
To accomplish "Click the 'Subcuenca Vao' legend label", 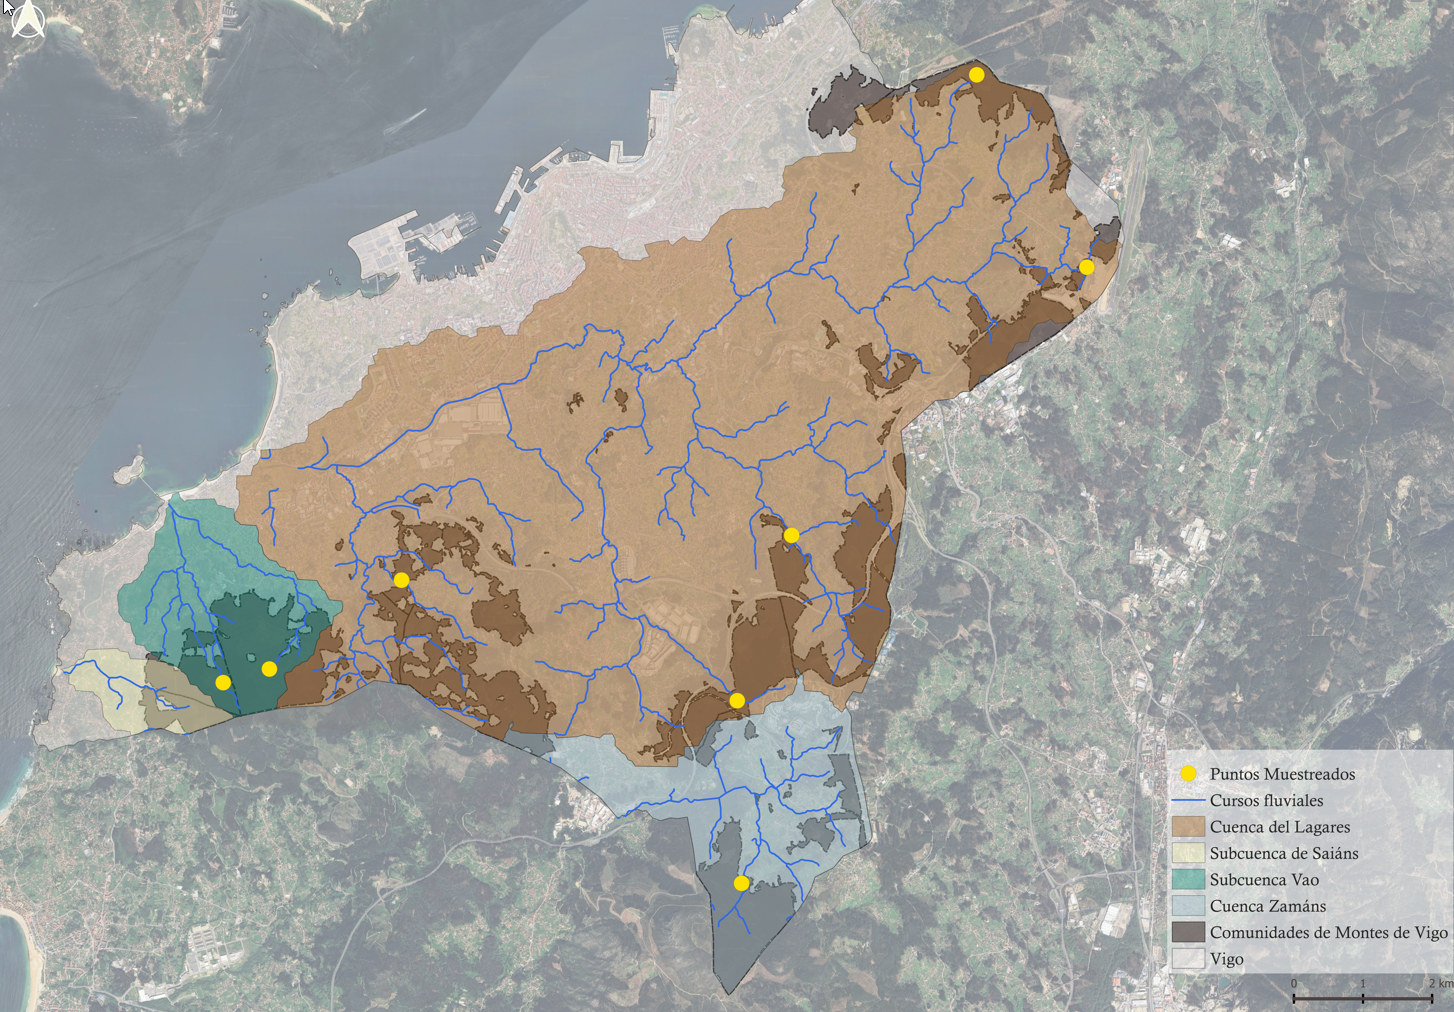I will click(1264, 880).
